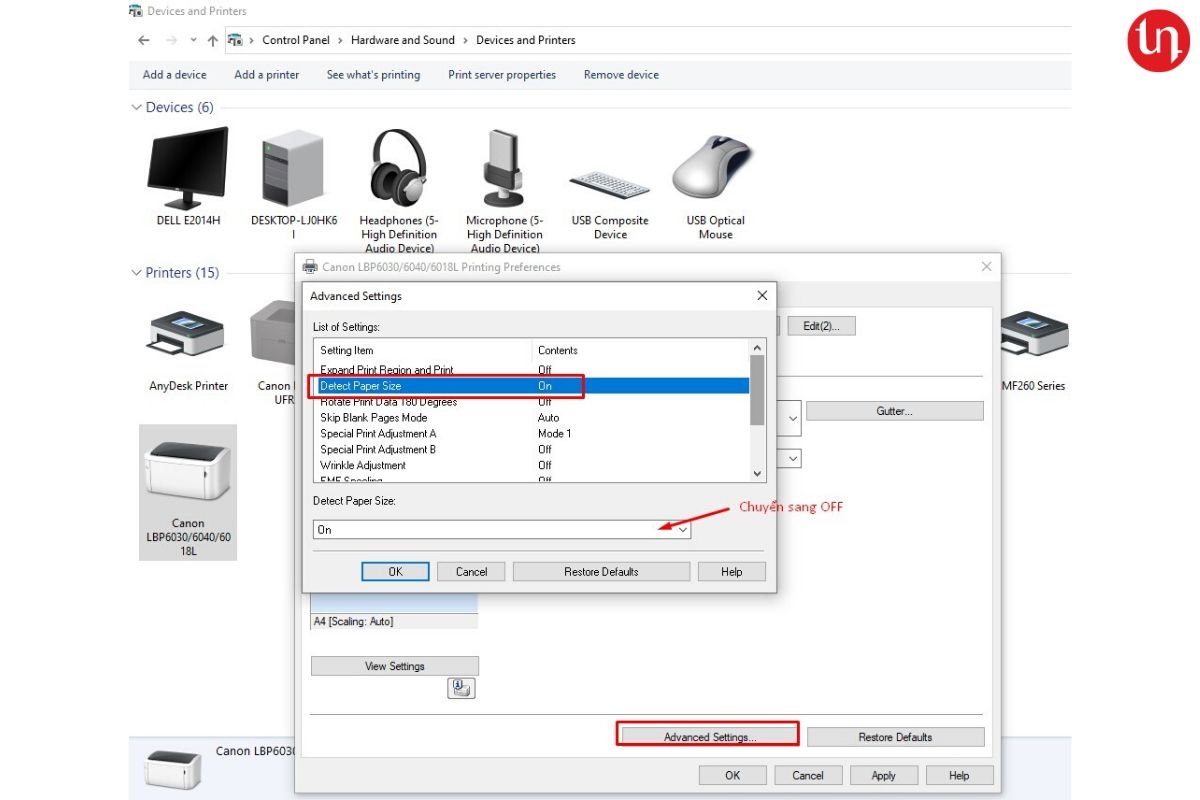Select Rotate Print Data 180 Degrees setting
Image resolution: width=1200 pixels, height=800 pixels.
click(x=531, y=401)
